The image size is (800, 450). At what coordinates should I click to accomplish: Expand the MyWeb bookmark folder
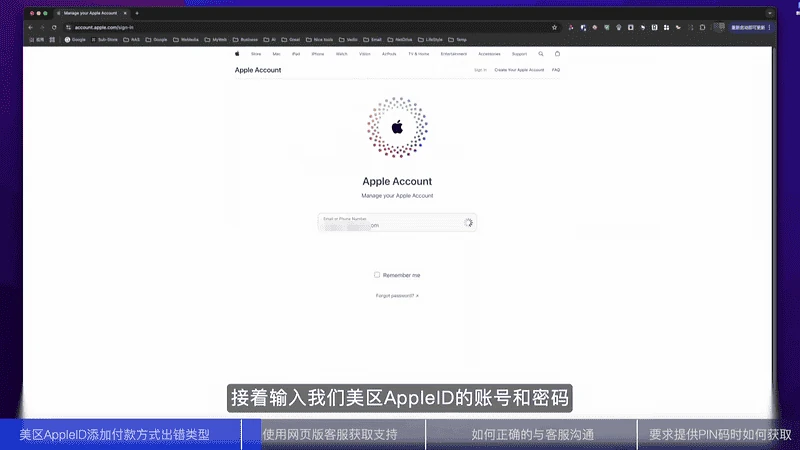216,40
